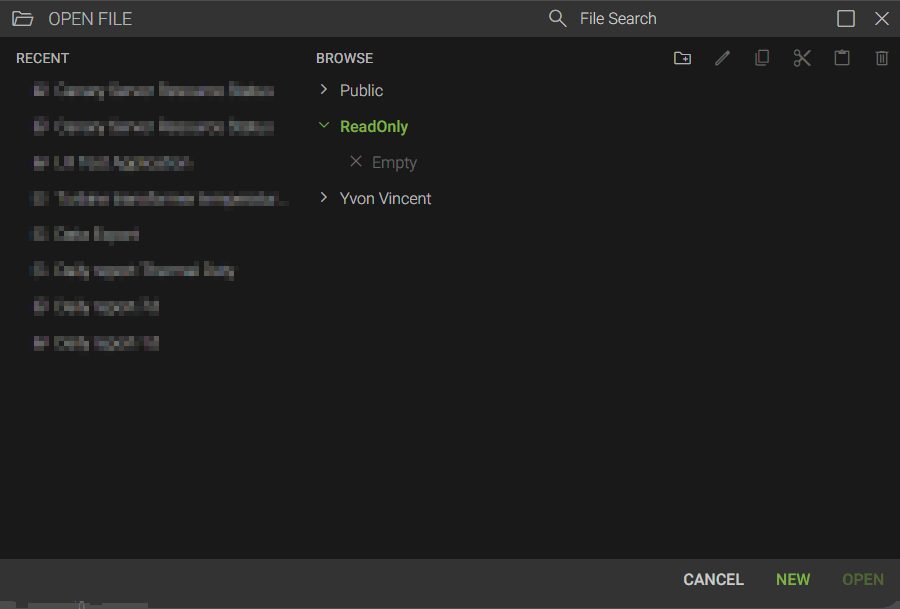This screenshot has width=900, height=609.
Task: Select the Public folder label
Action: click(361, 90)
